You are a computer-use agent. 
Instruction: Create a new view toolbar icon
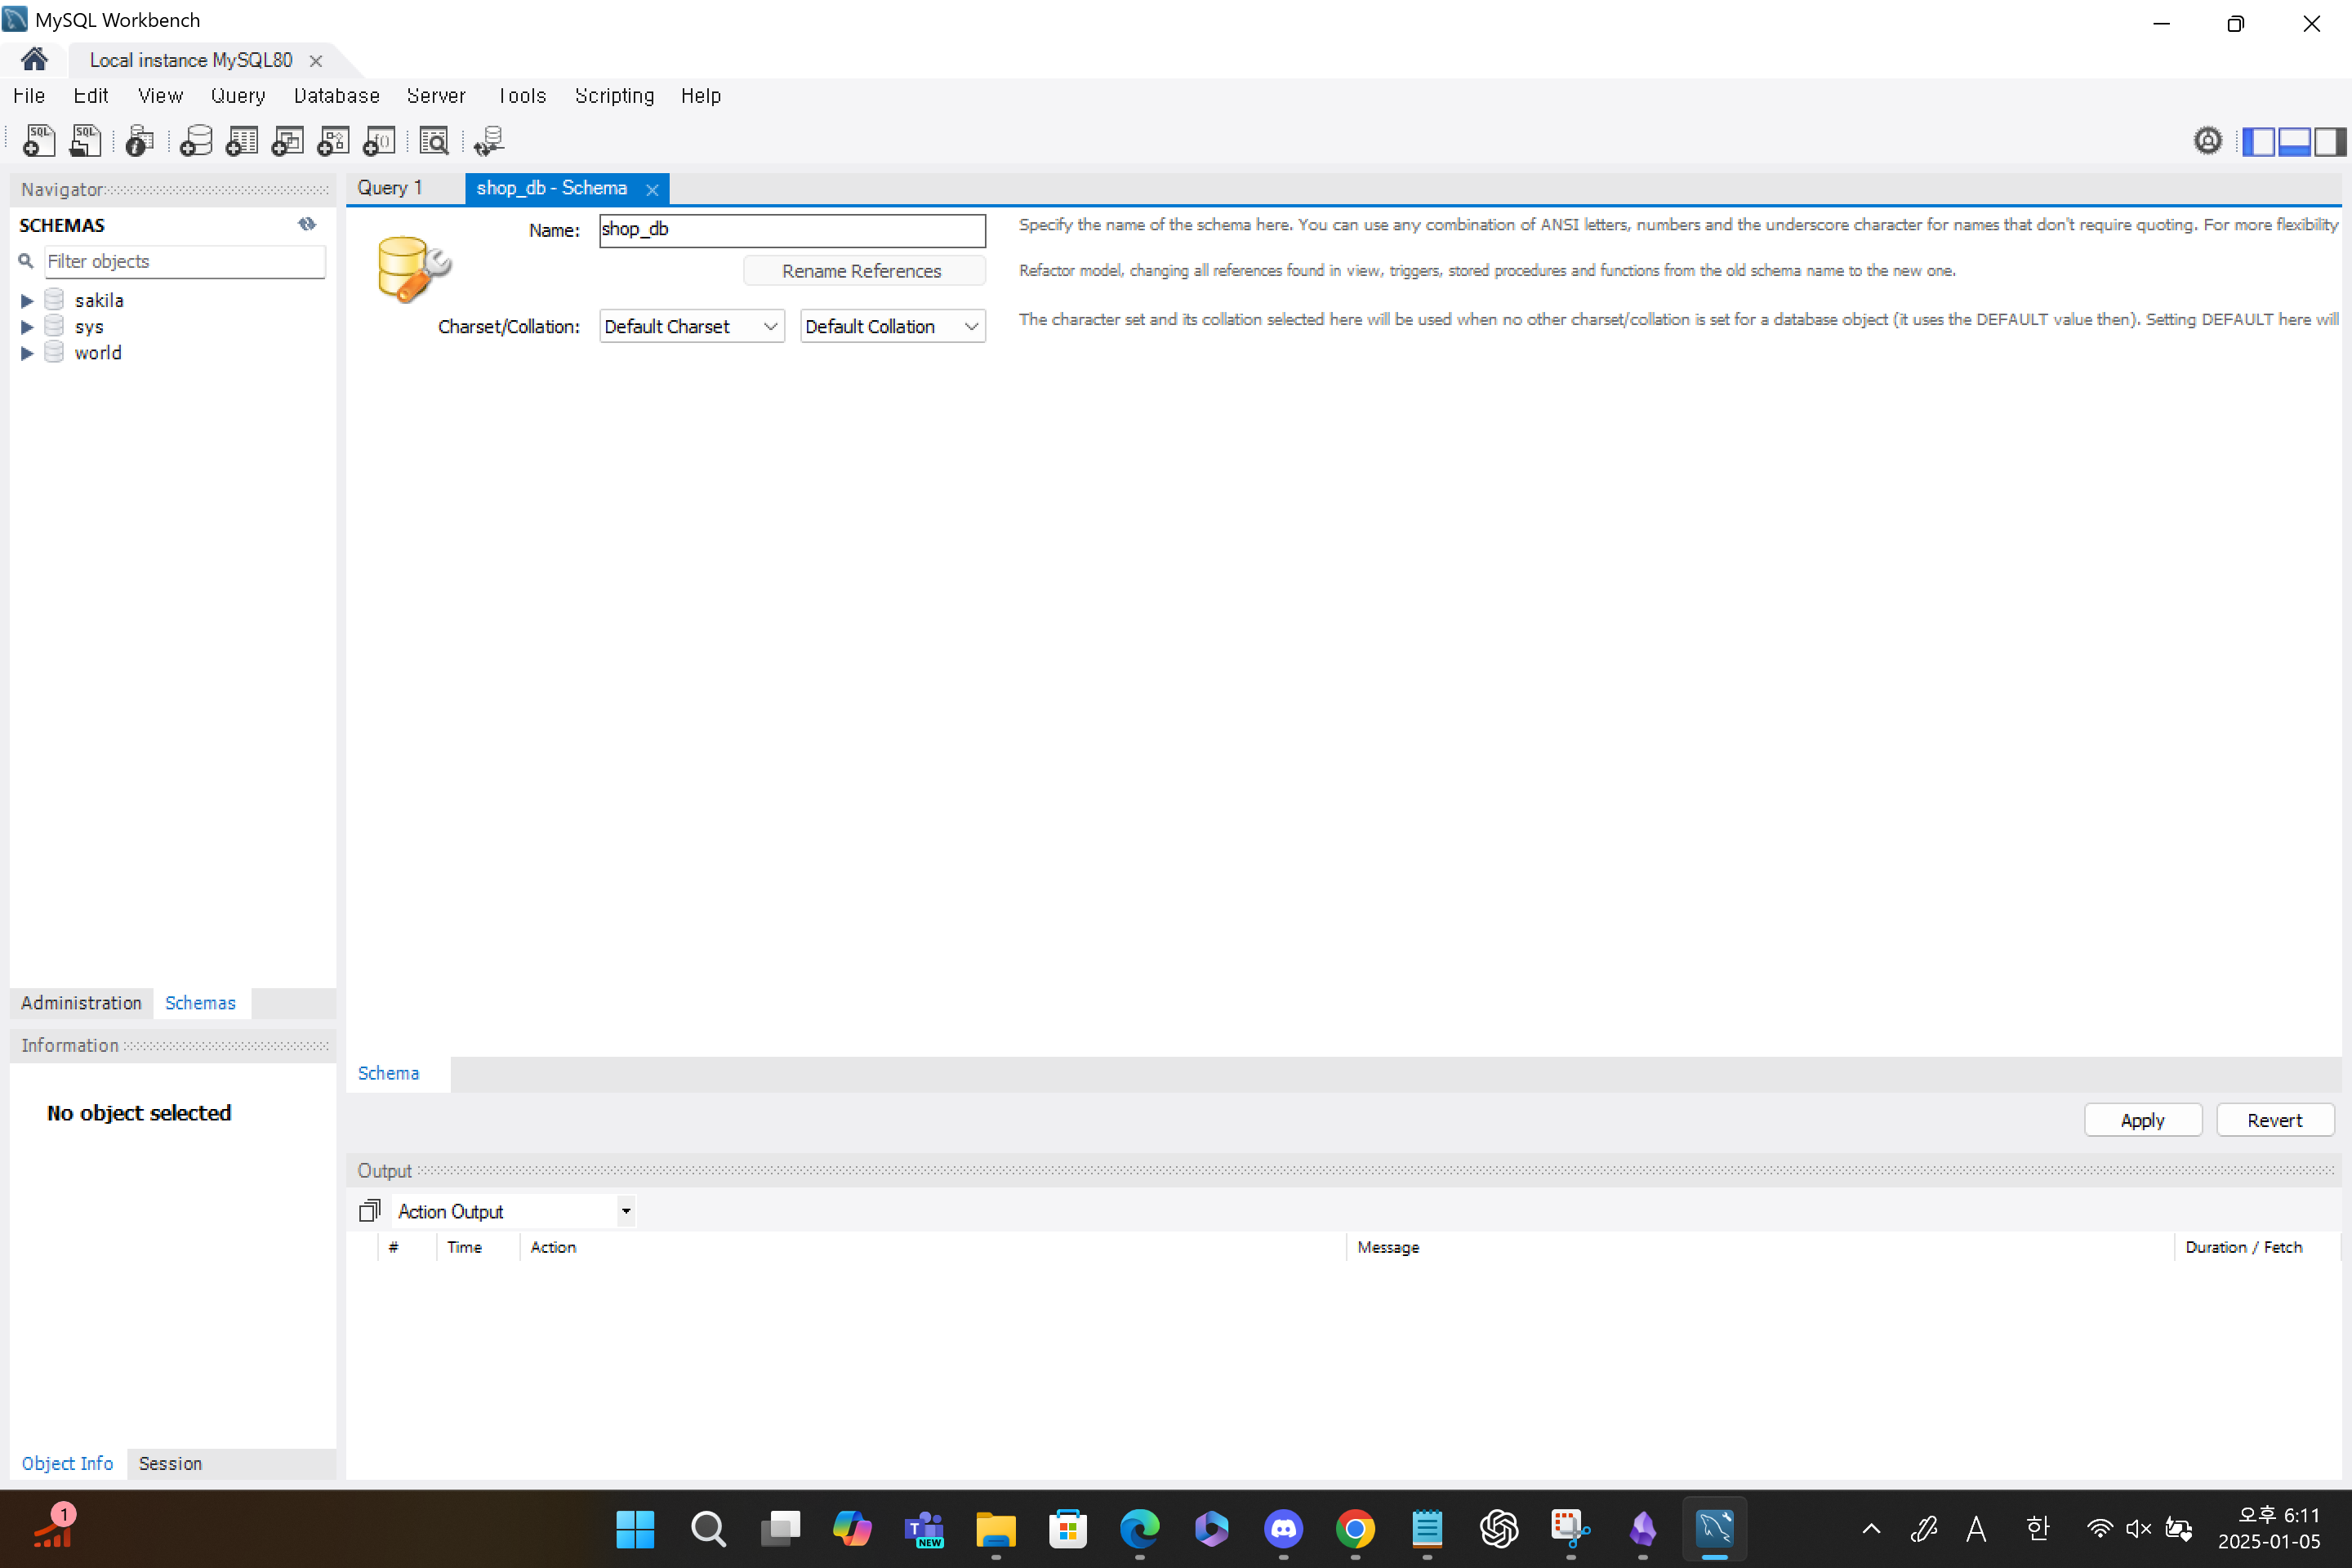288,141
